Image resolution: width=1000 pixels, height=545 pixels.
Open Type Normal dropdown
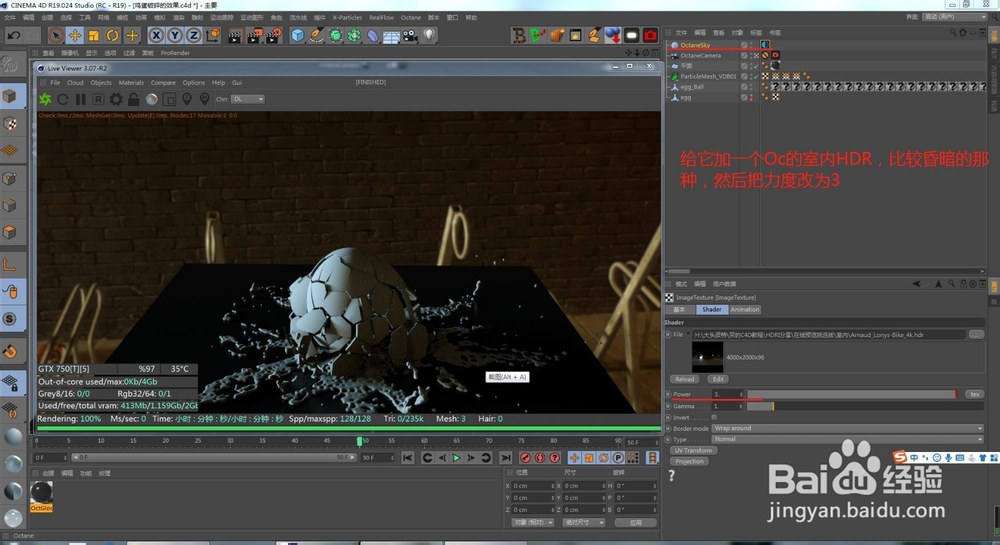tap(848, 439)
